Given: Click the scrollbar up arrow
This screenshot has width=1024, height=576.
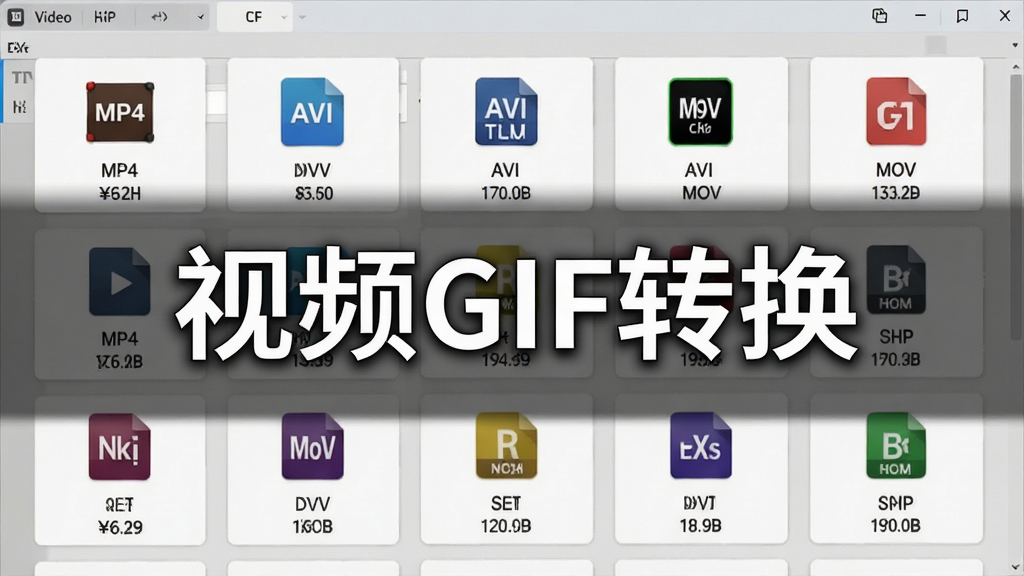Looking at the screenshot, I should pyautogui.click(x=1016, y=67).
